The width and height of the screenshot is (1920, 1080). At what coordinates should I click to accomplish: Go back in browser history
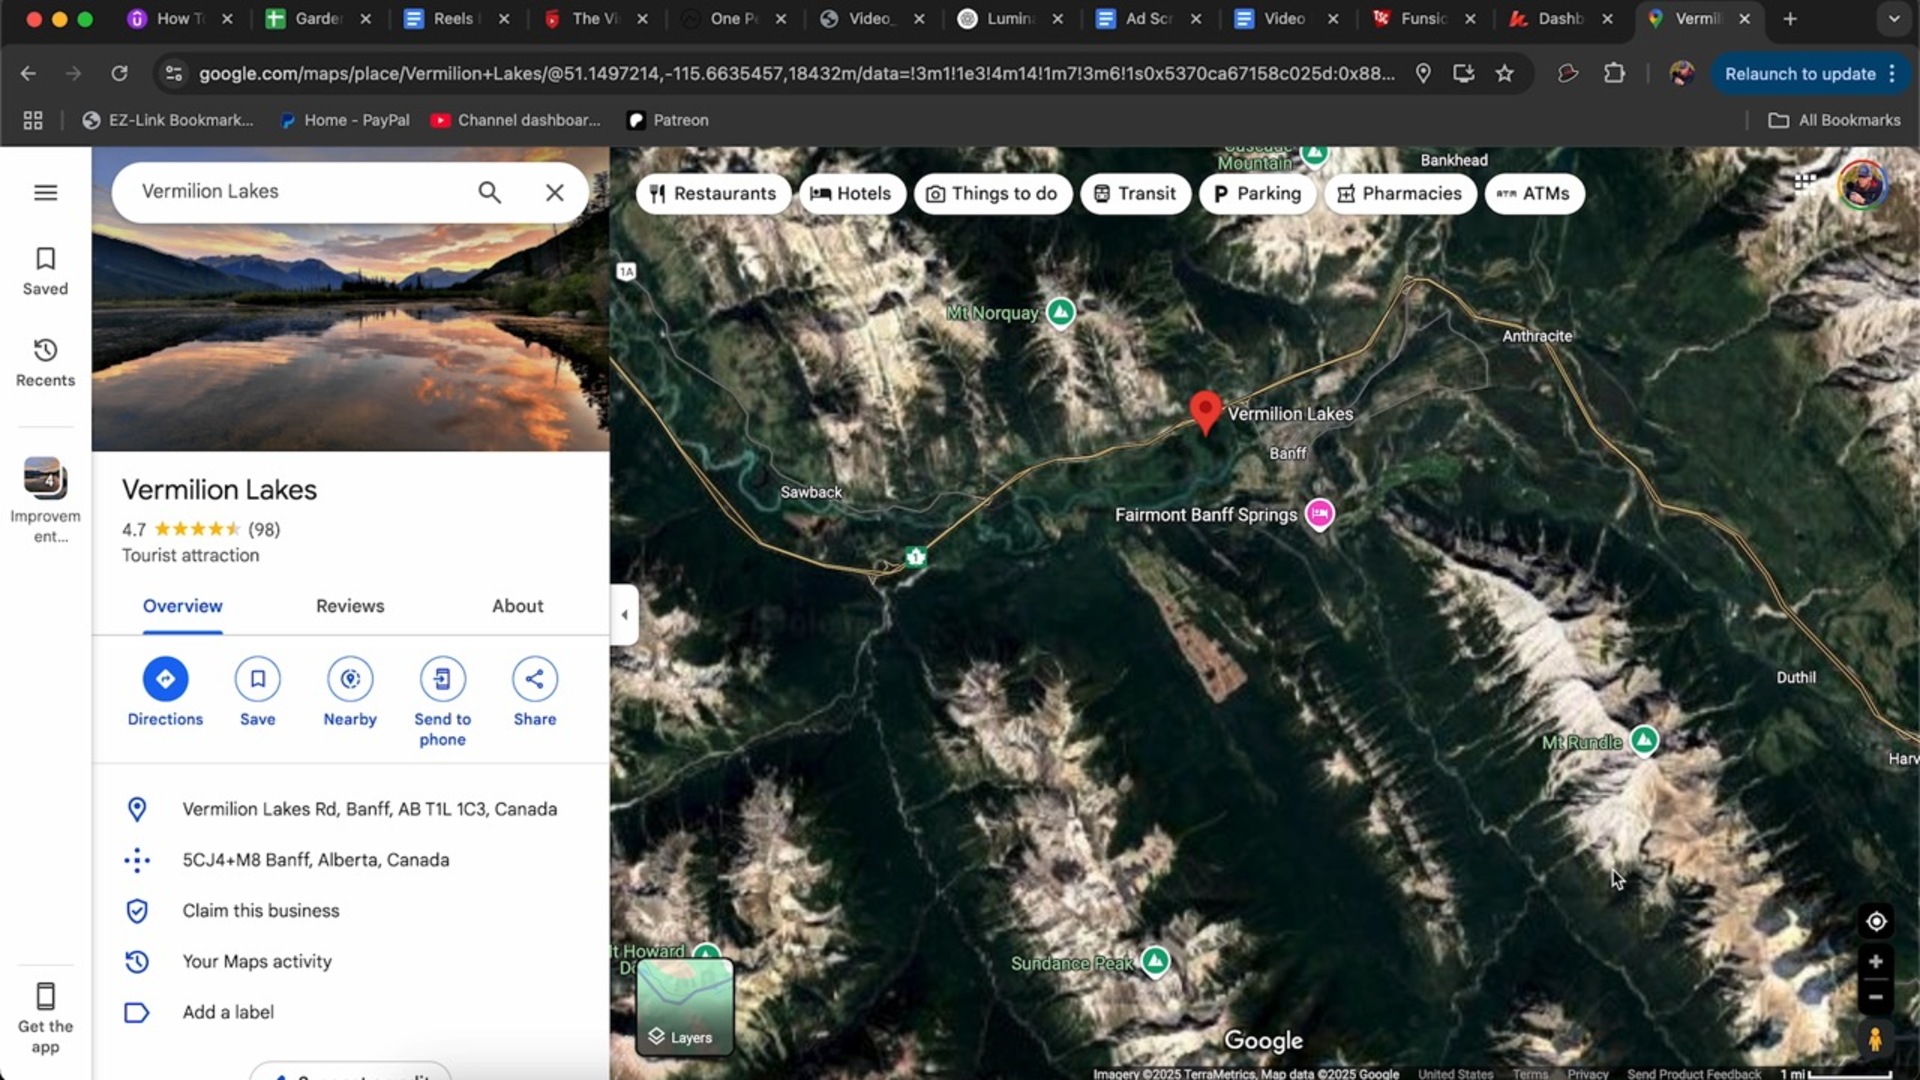click(28, 73)
